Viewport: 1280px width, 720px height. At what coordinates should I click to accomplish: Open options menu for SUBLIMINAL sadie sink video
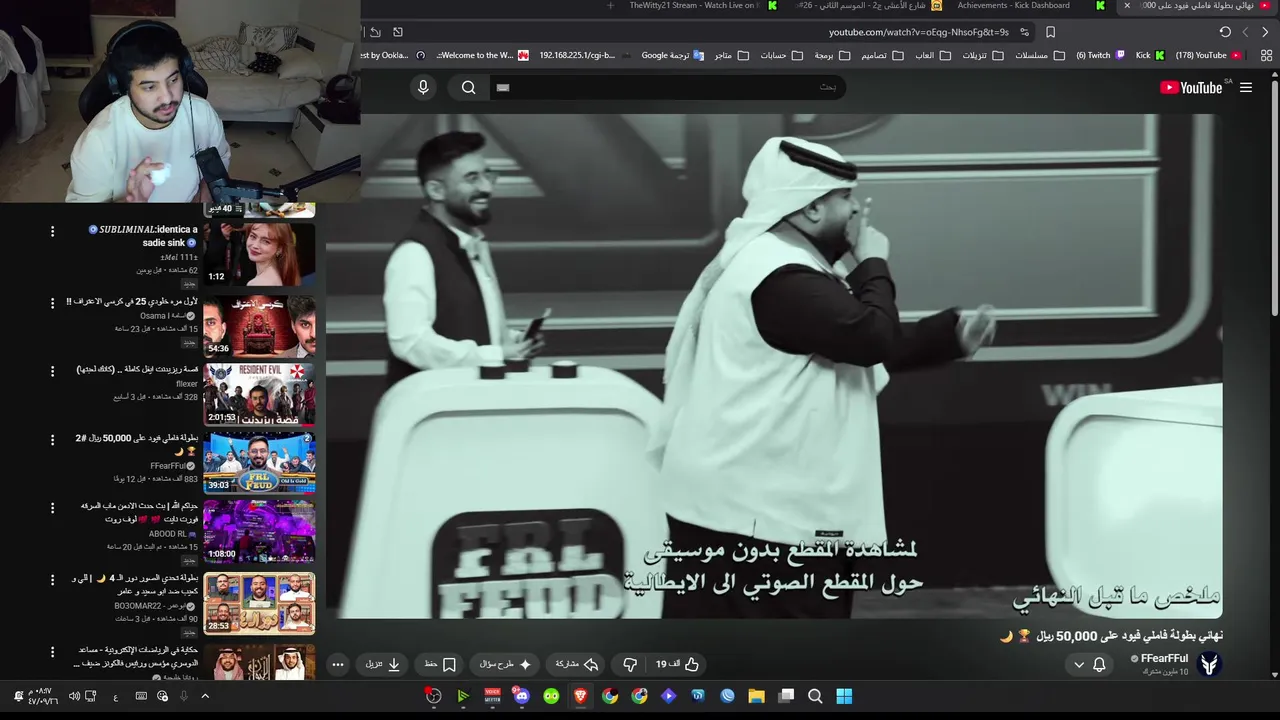point(52,231)
